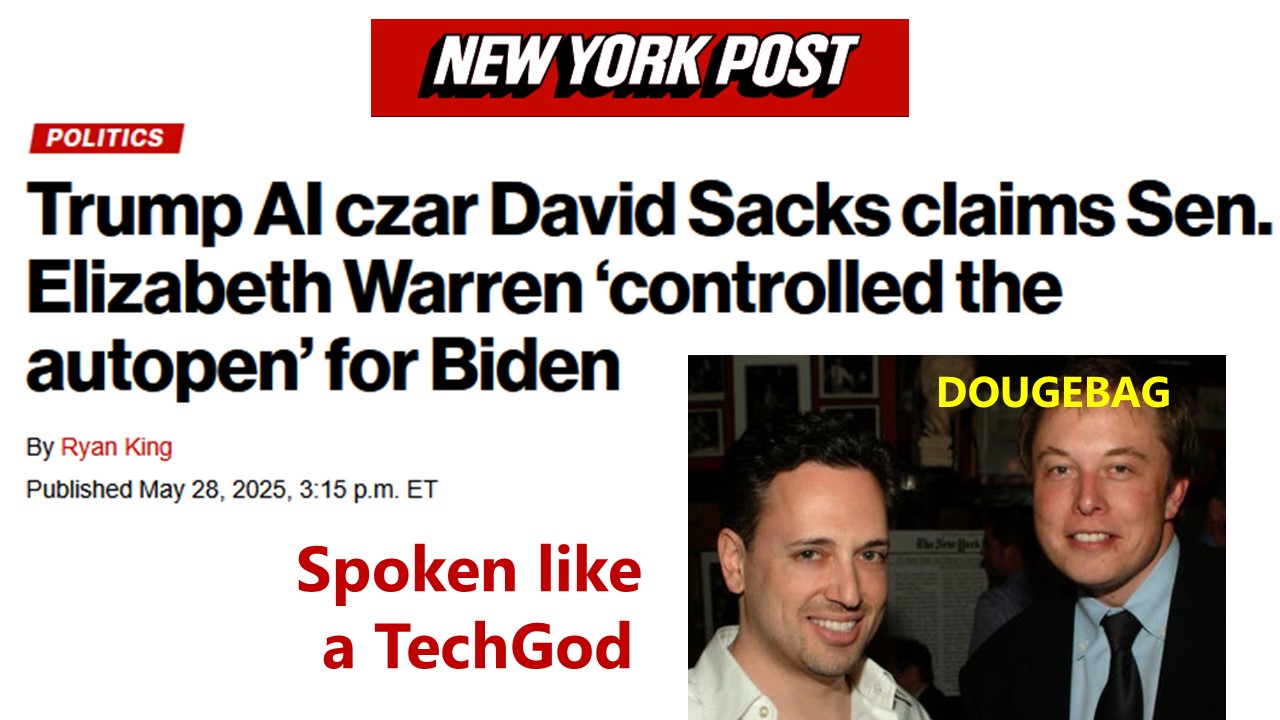
Task: Click the 3:15 p.m. ET timestamp
Action: (x=376, y=490)
